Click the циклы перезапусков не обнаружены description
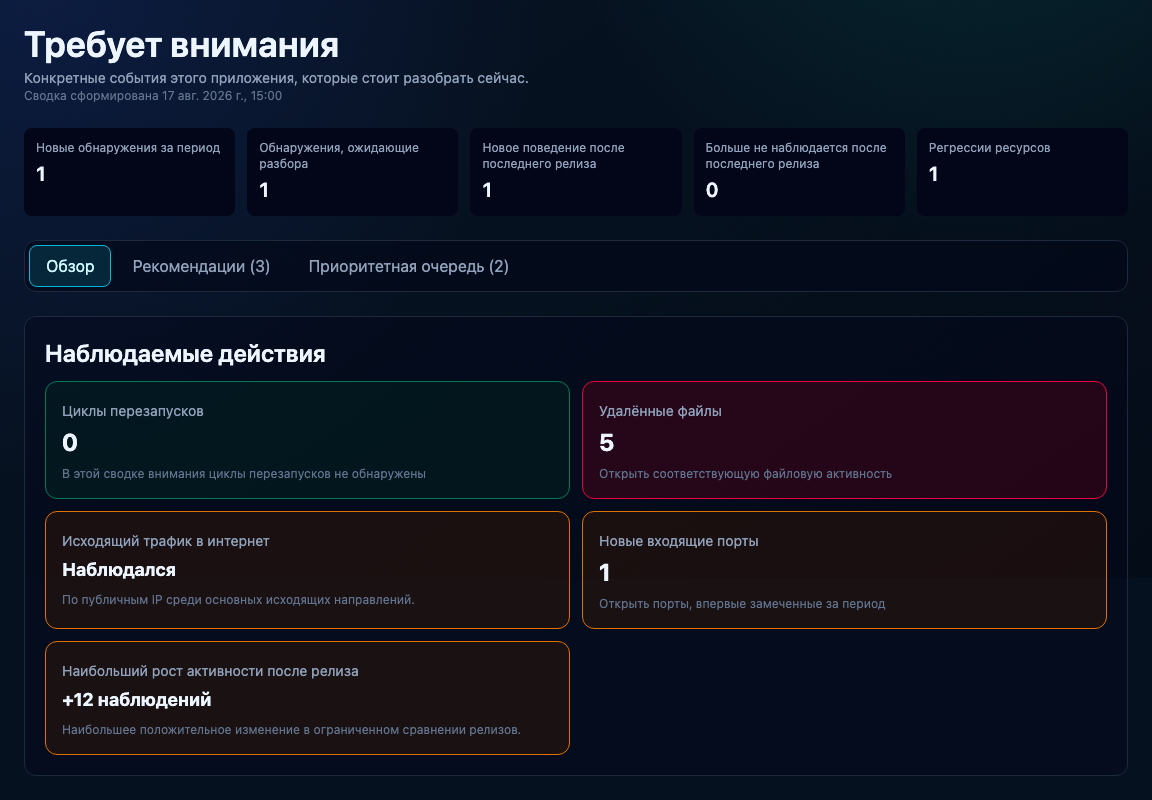The height and width of the screenshot is (800, 1152). point(244,474)
